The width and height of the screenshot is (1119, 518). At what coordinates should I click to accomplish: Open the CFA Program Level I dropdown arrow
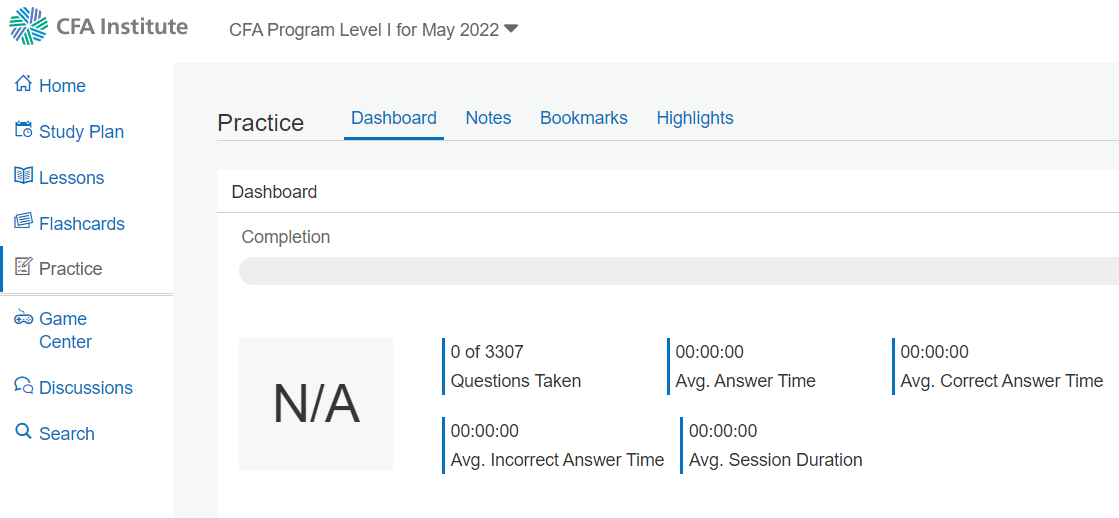(x=510, y=29)
